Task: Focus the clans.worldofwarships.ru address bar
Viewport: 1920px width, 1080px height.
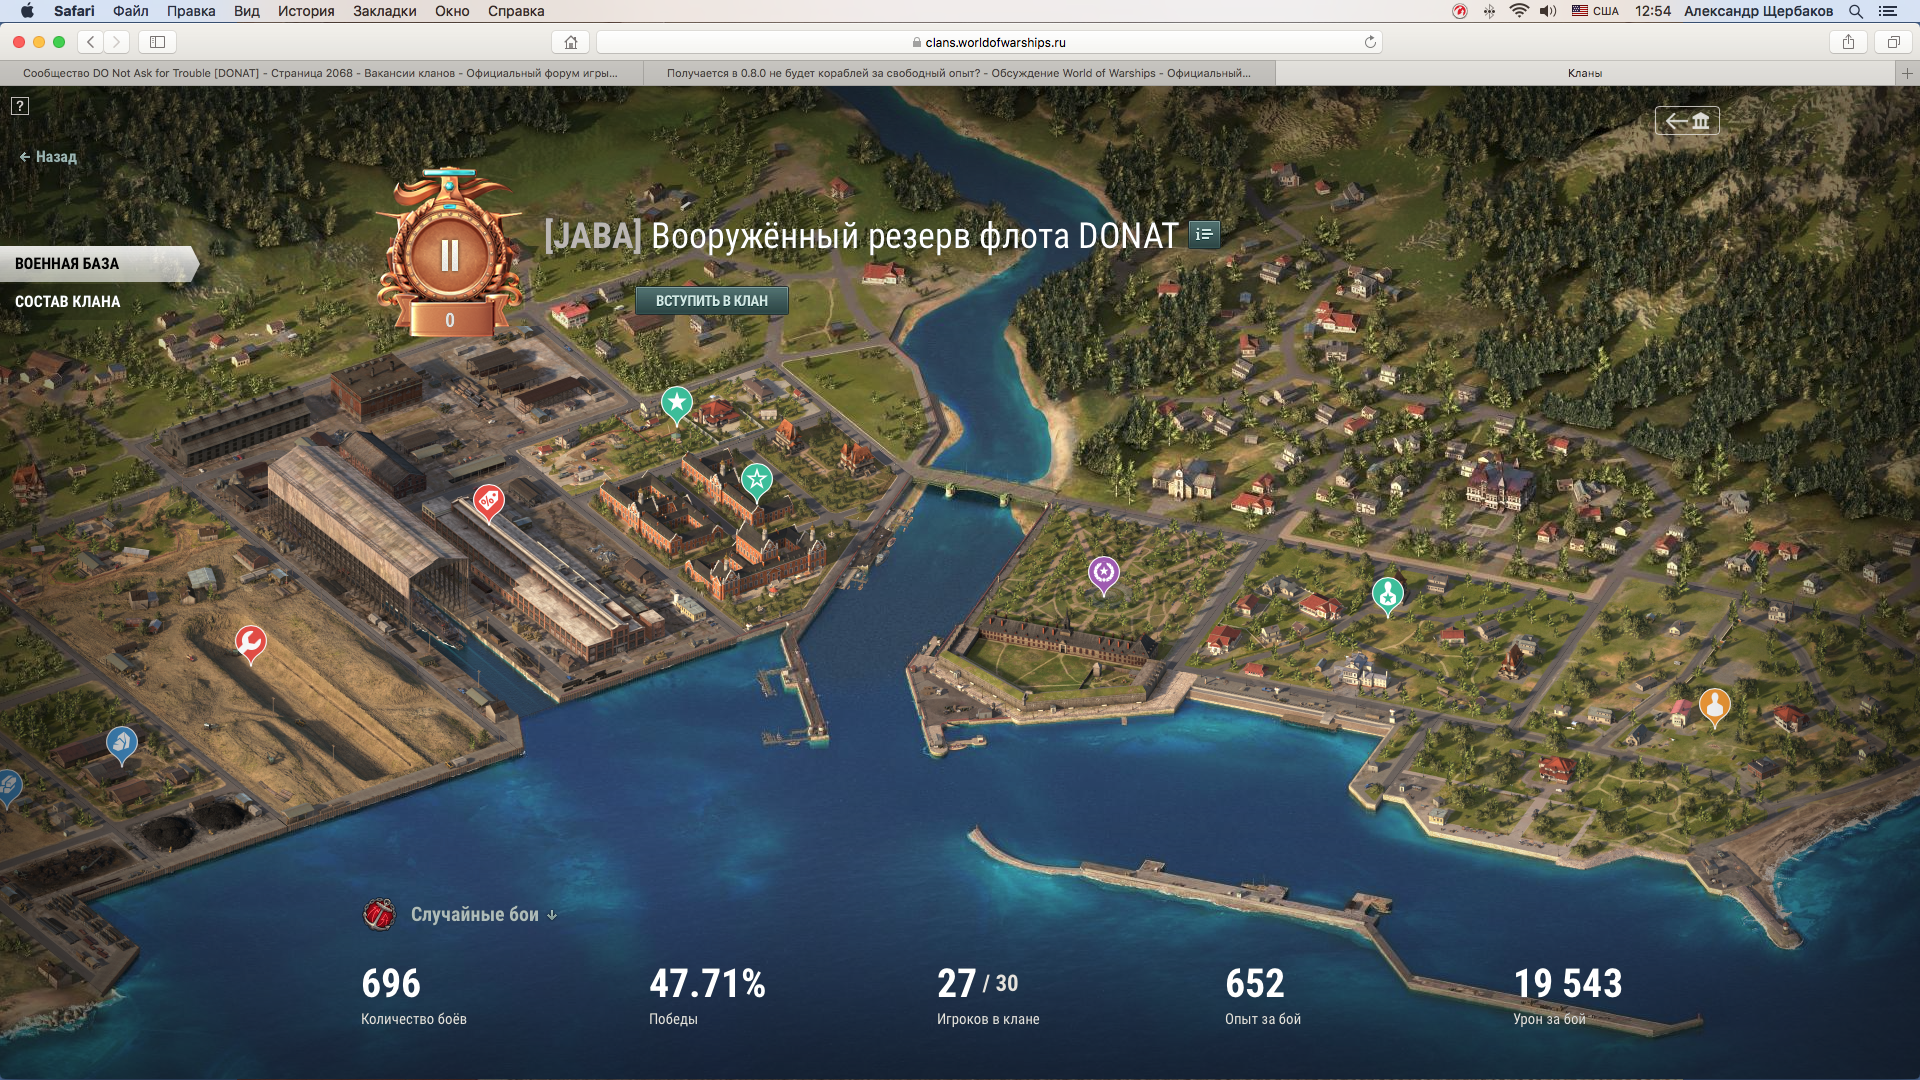Action: (989, 42)
